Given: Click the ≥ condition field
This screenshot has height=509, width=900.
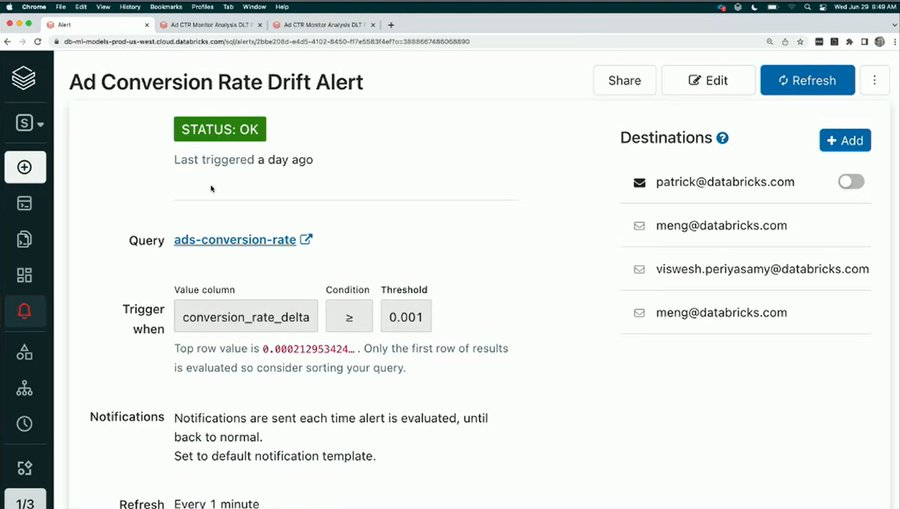Looking at the screenshot, I should 349,316.
